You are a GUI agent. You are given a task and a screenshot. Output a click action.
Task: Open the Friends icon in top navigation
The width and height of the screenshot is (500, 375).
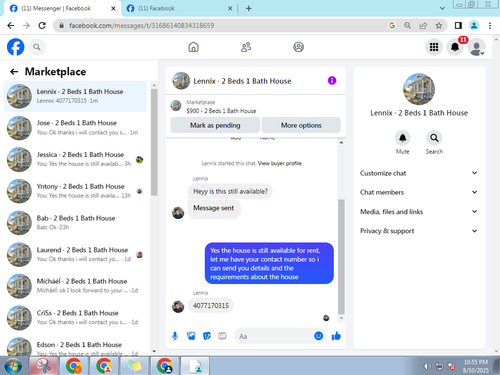pos(246,47)
